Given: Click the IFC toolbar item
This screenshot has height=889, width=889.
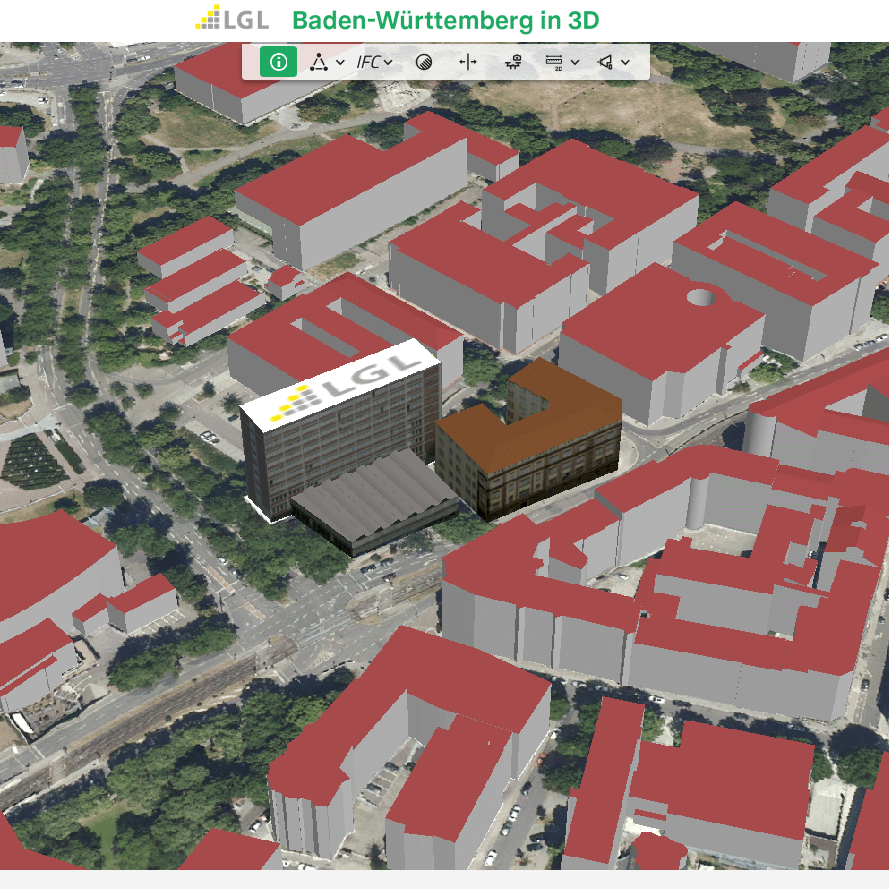Looking at the screenshot, I should pyautogui.click(x=368, y=62).
